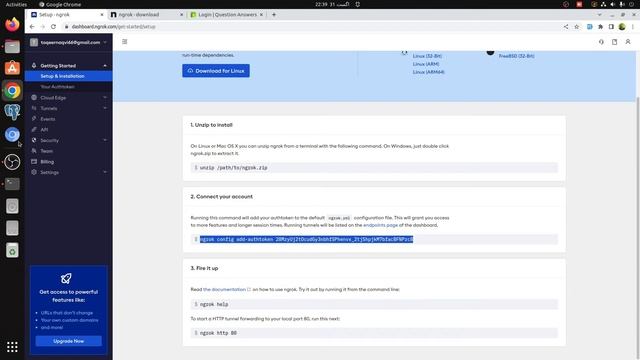Expand the Tunnels section

pos(105,108)
